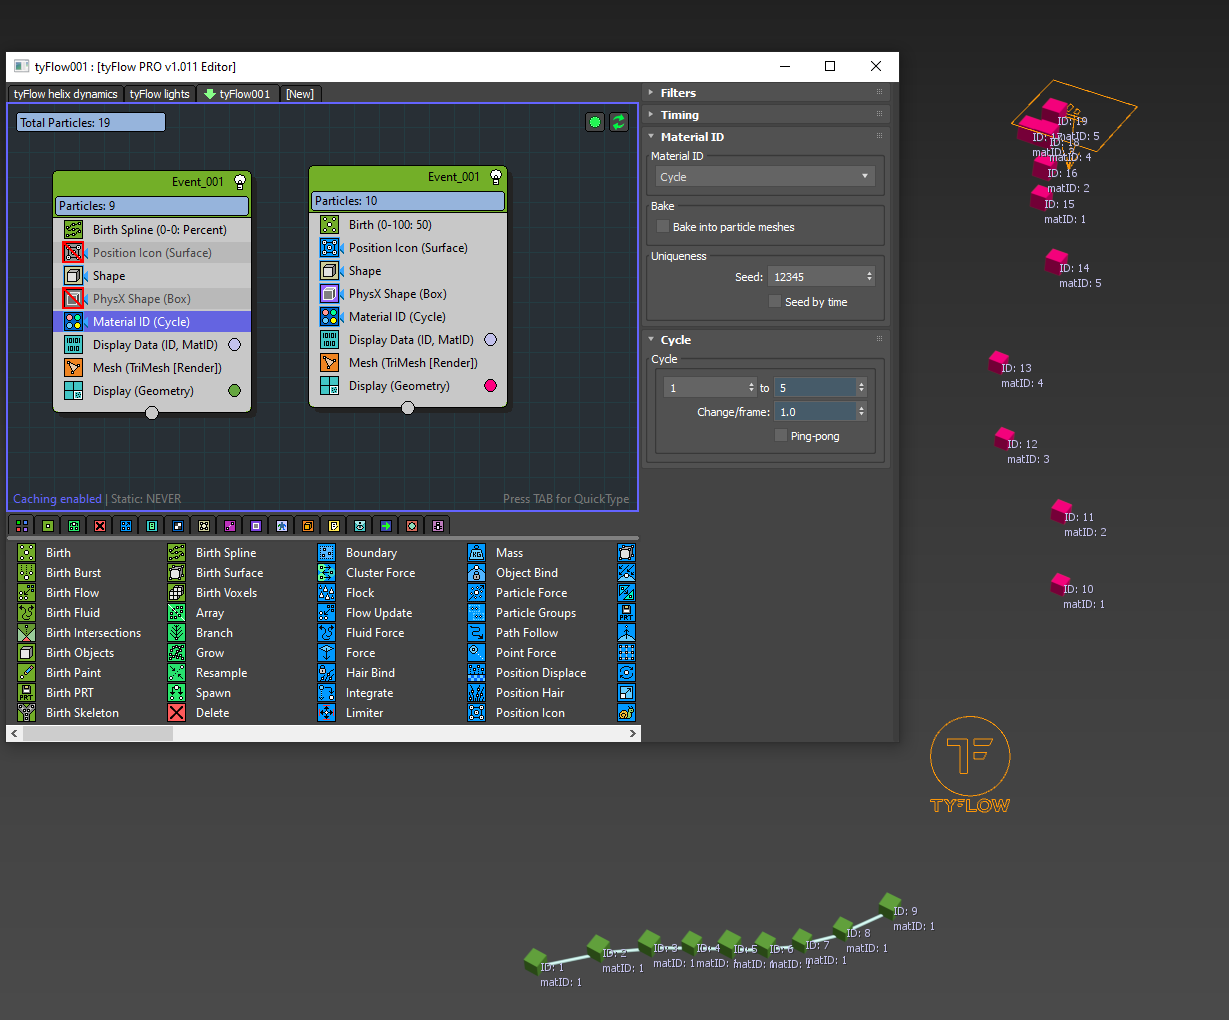Screen dimensions: 1229x1020
Task: Click the operator list's left scroll arrow
Action: [x=14, y=734]
